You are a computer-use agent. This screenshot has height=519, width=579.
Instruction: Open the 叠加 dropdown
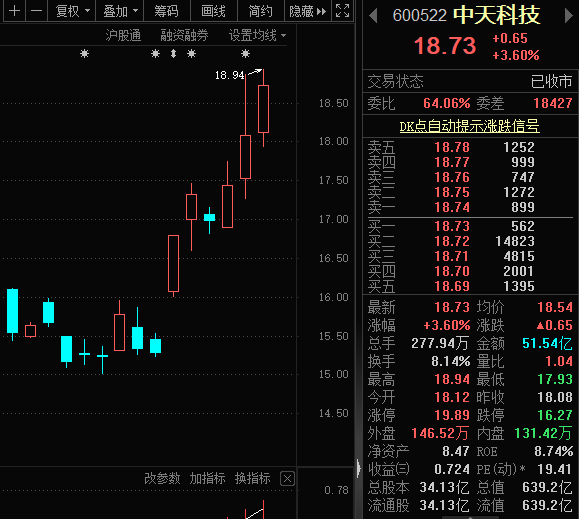tap(119, 11)
